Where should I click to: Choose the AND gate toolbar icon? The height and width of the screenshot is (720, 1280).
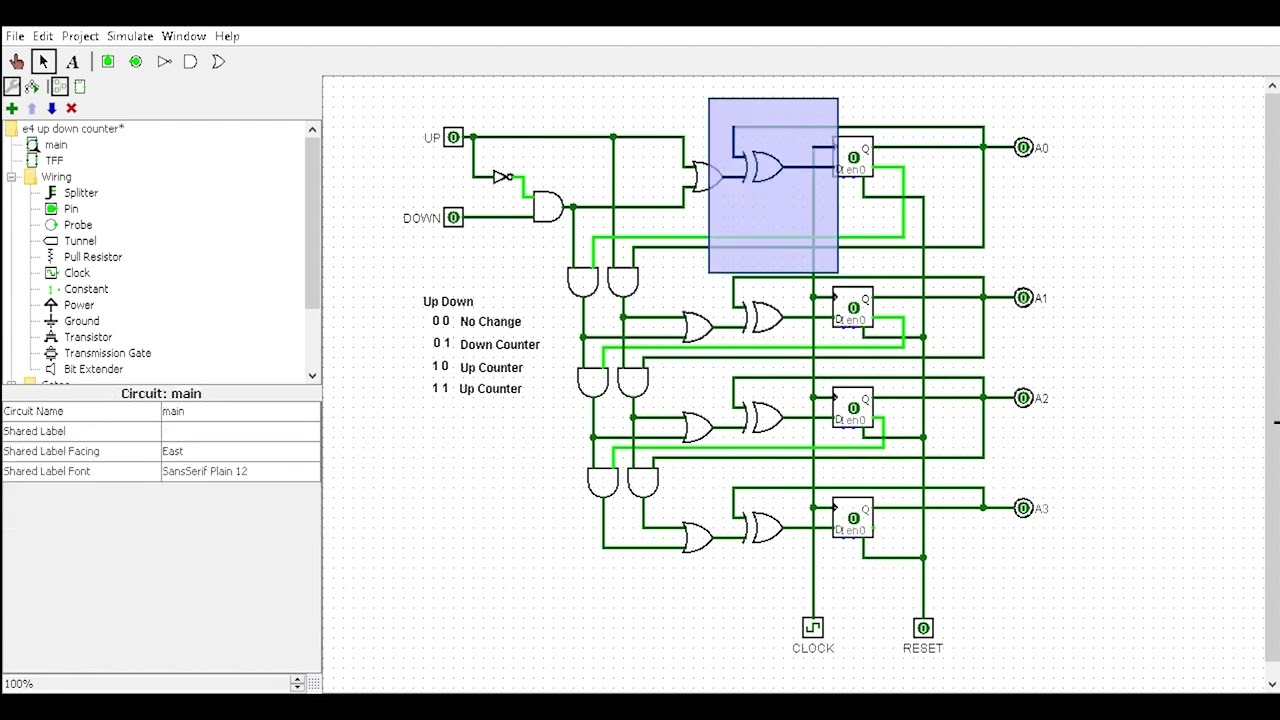pyautogui.click(x=191, y=62)
